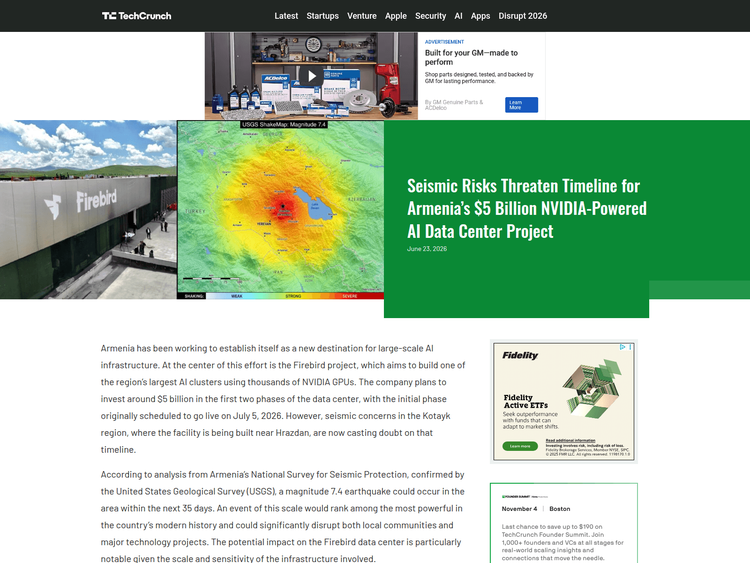The image size is (750, 563).
Task: Click the Founder Summit logo in promo card
Action: (525, 497)
